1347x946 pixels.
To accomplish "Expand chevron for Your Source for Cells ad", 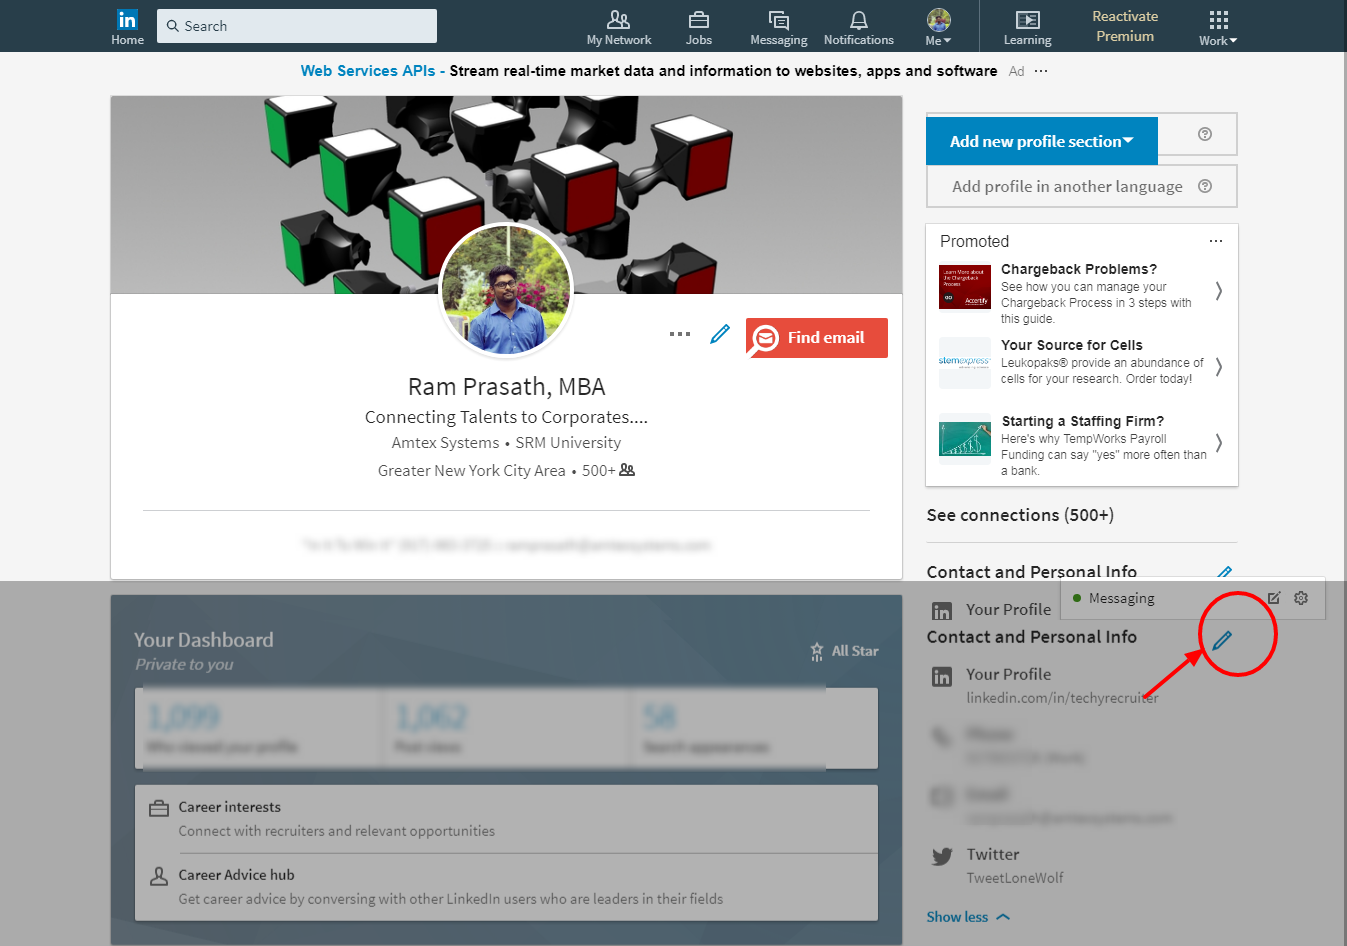I will pos(1218,367).
